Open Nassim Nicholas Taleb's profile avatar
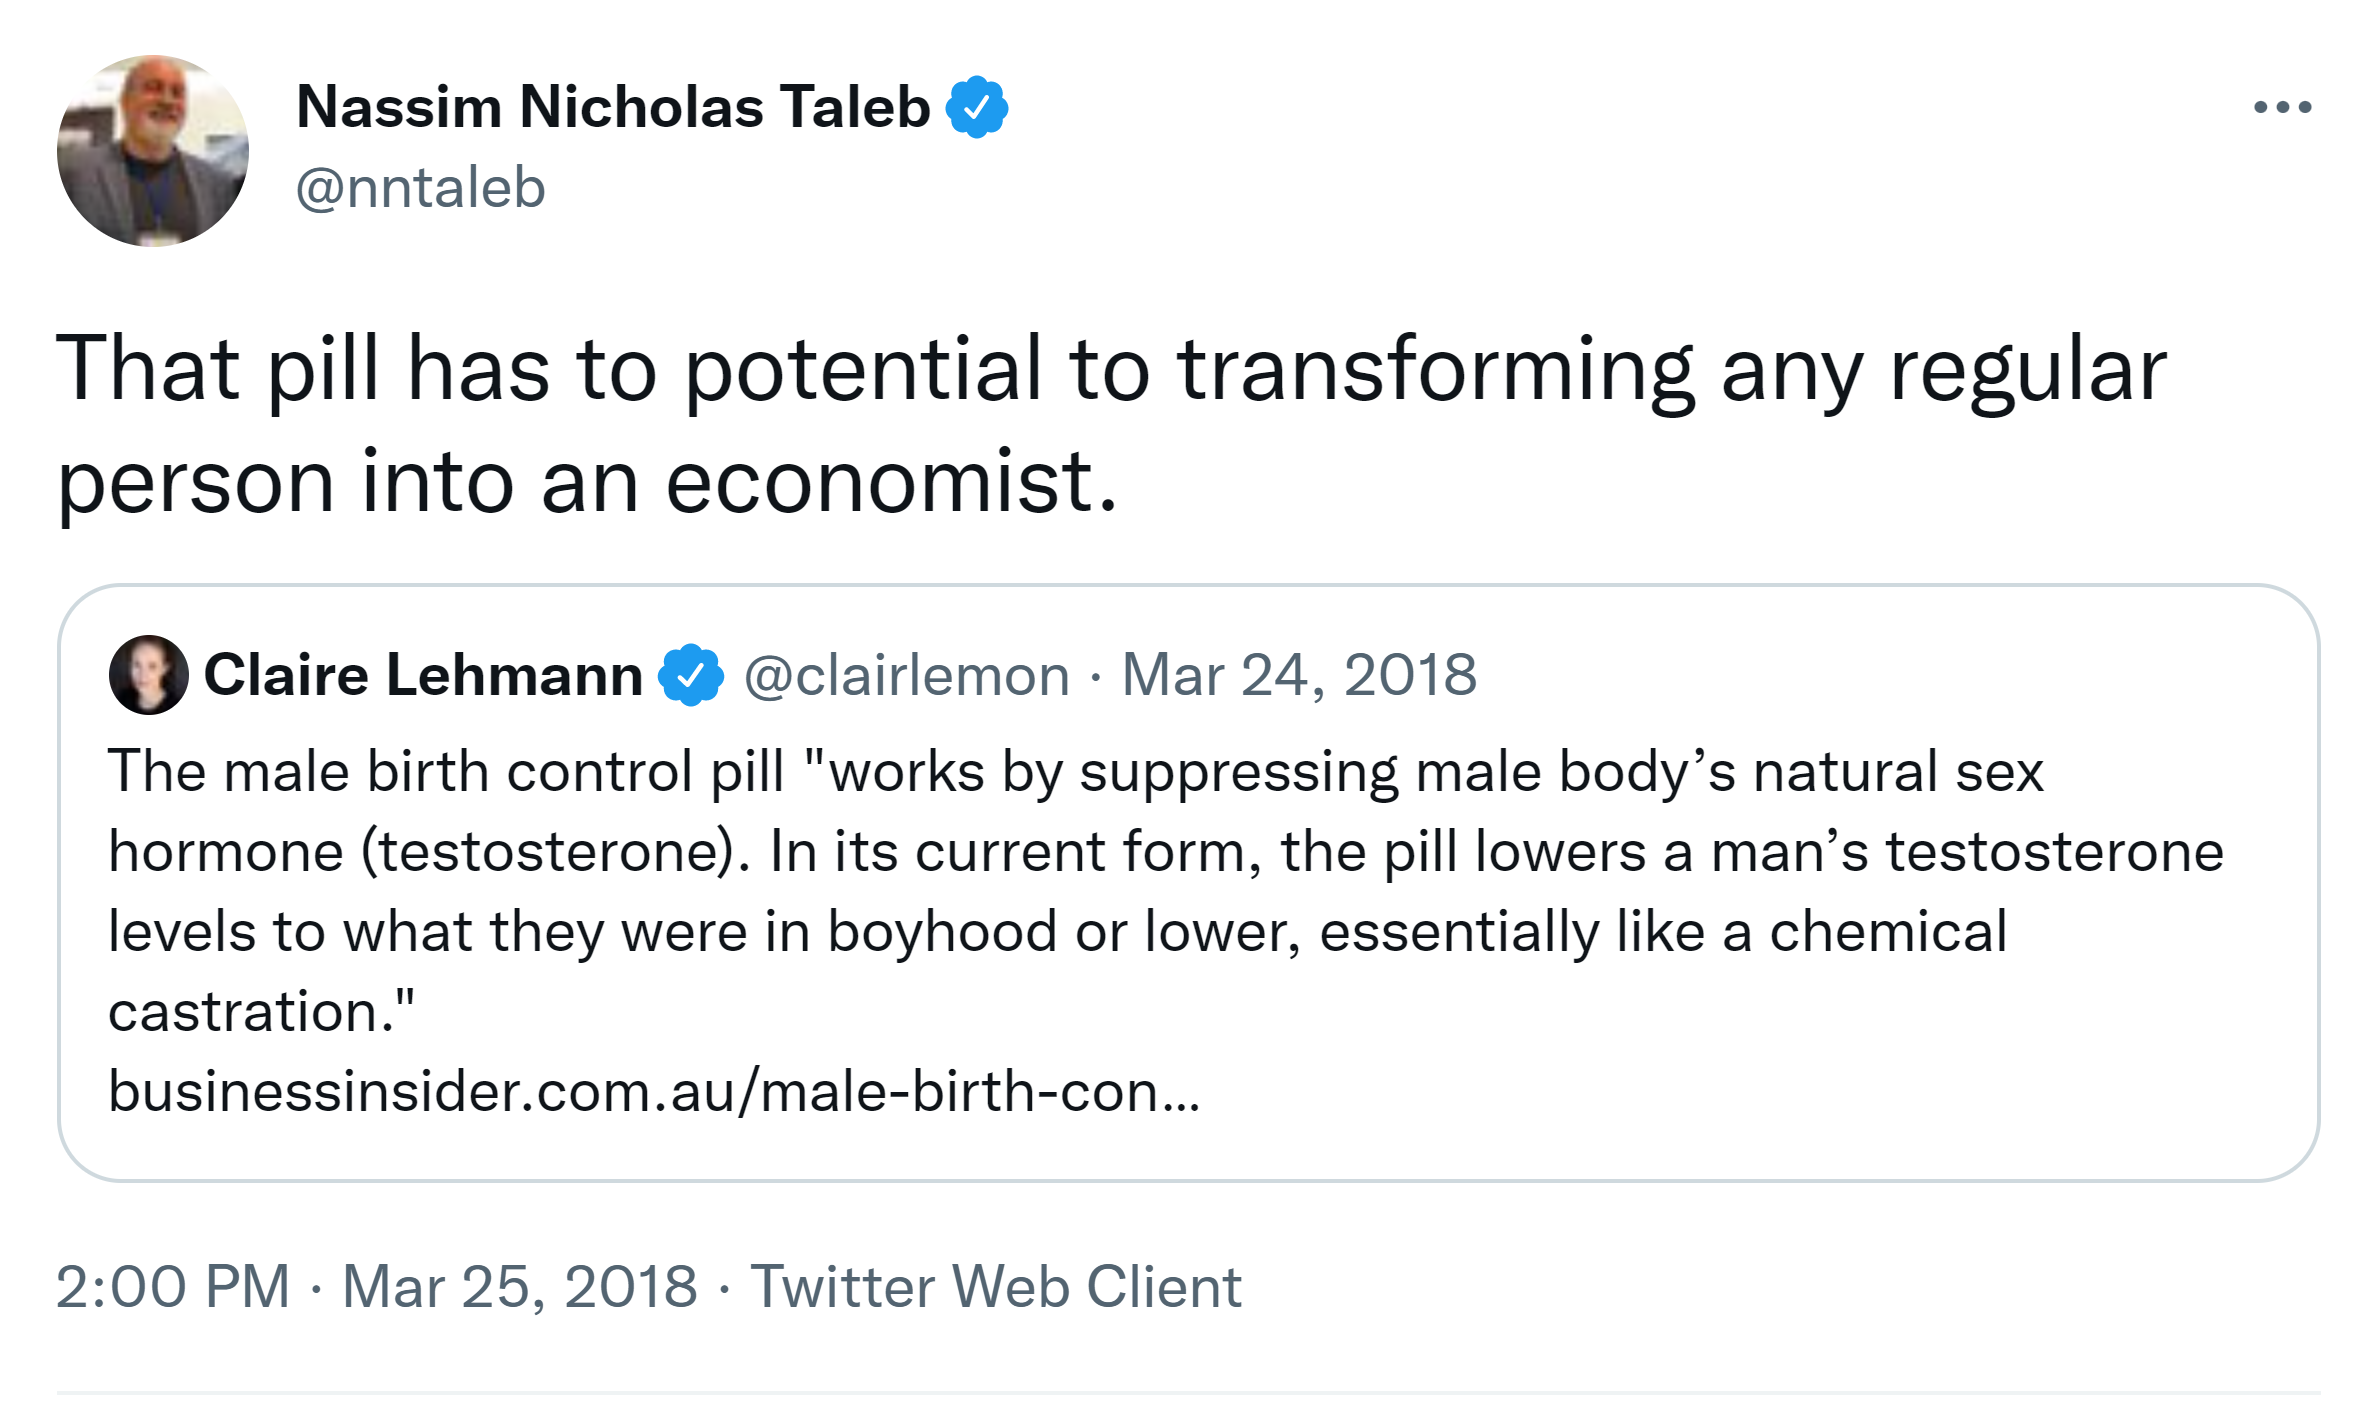 (x=152, y=151)
